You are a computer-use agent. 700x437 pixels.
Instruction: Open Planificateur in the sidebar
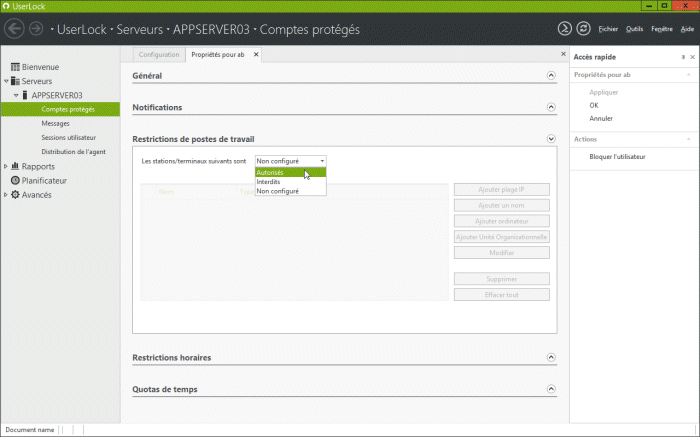pos(44,180)
